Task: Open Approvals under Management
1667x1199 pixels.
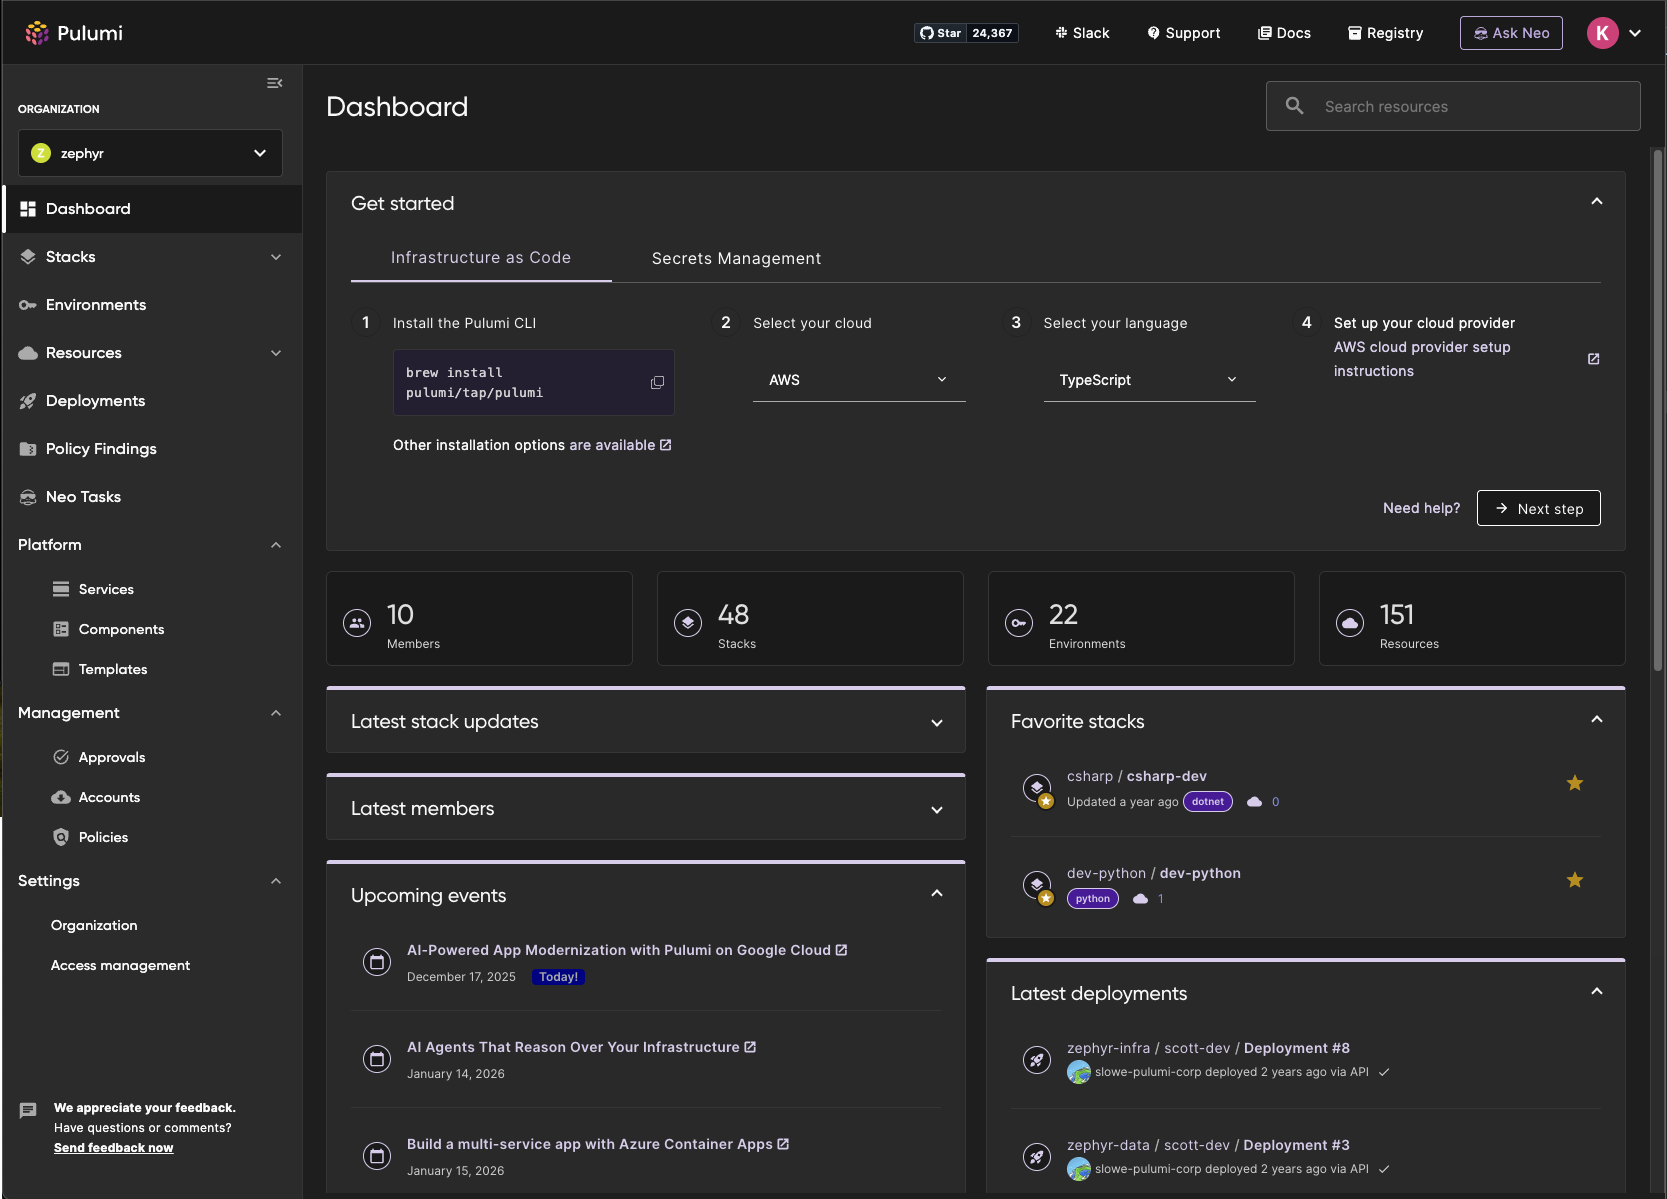Action: coord(112,757)
